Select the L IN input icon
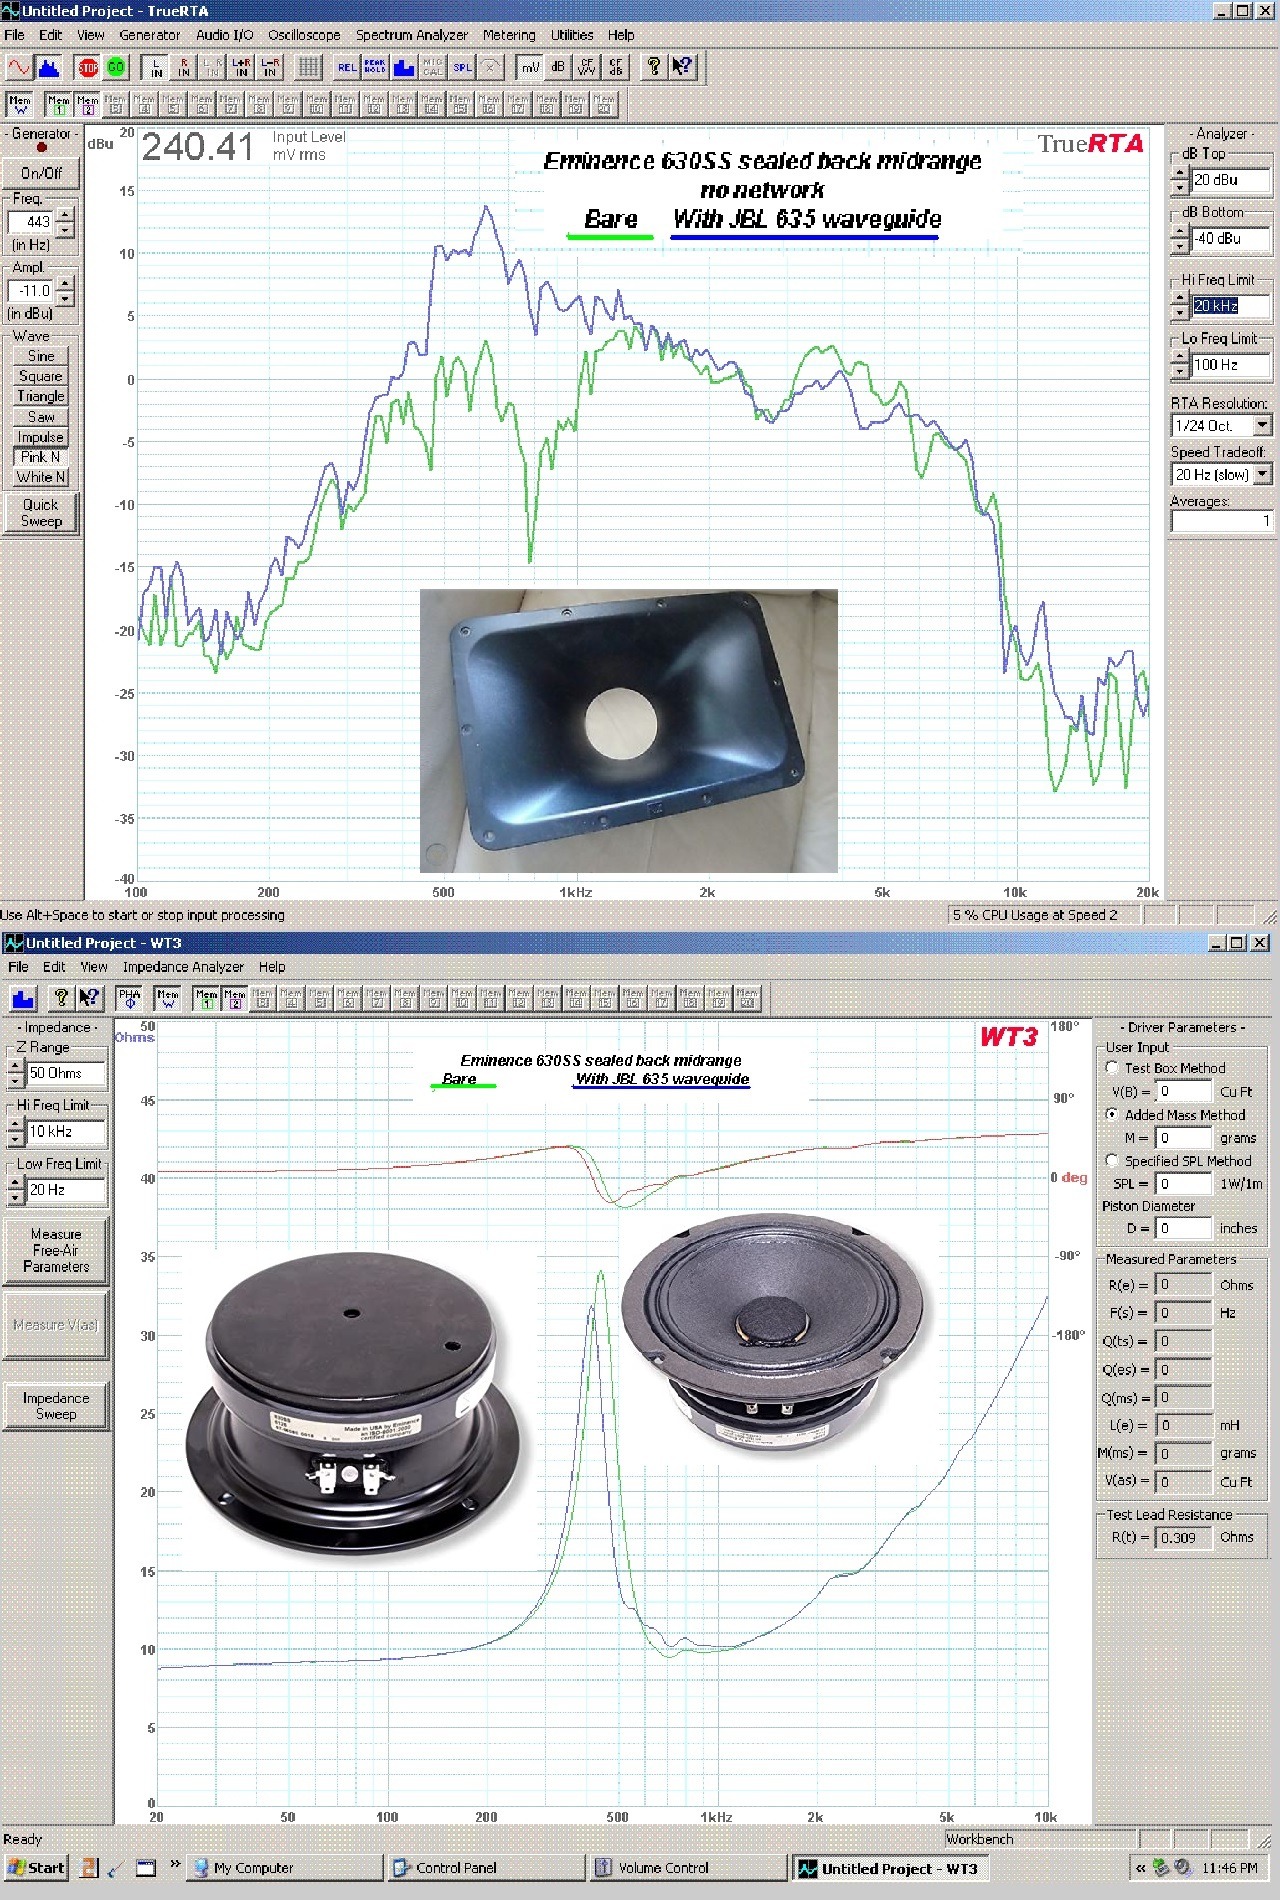Screen dimensions: 1280x1900 pos(157,67)
